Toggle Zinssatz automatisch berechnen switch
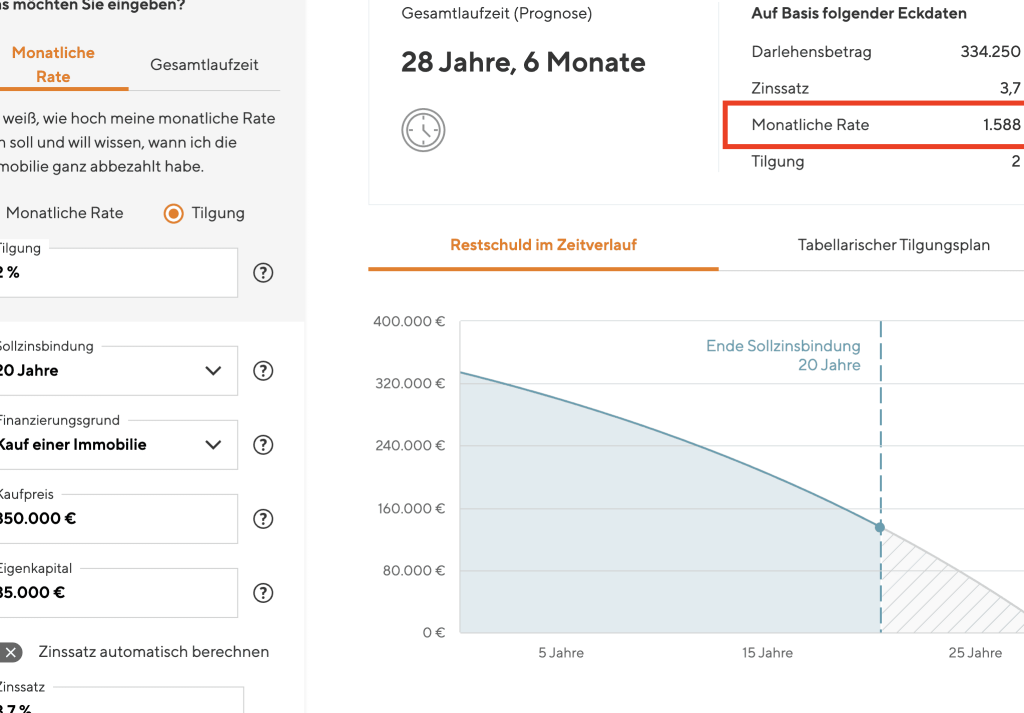Viewport: 1024px width, 713px height. [x=10, y=652]
